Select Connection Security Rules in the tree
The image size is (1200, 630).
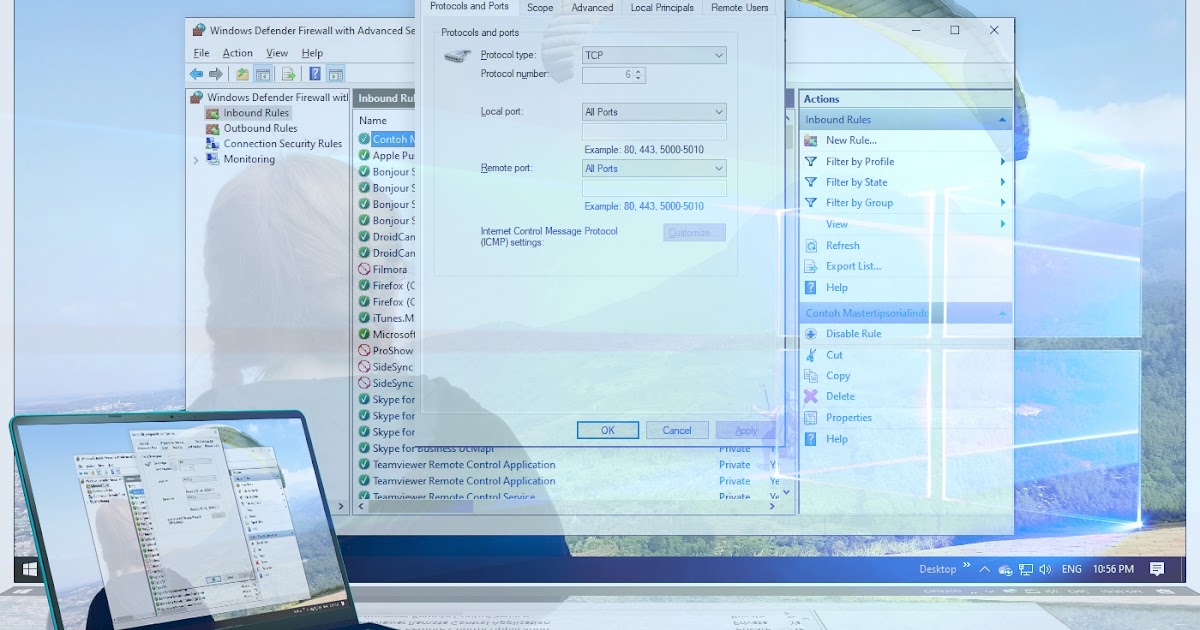[282, 144]
